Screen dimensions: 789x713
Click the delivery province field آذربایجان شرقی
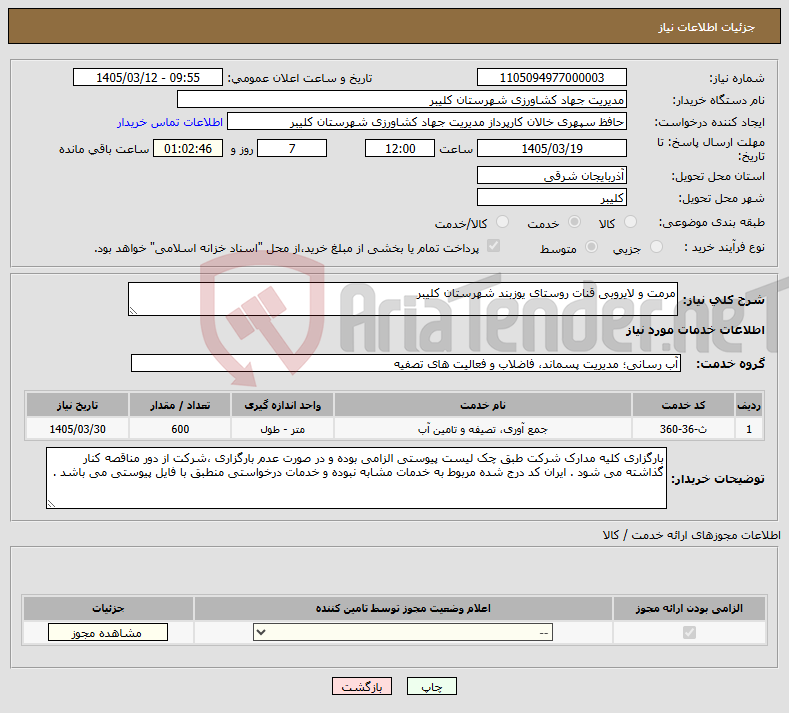pos(551,175)
